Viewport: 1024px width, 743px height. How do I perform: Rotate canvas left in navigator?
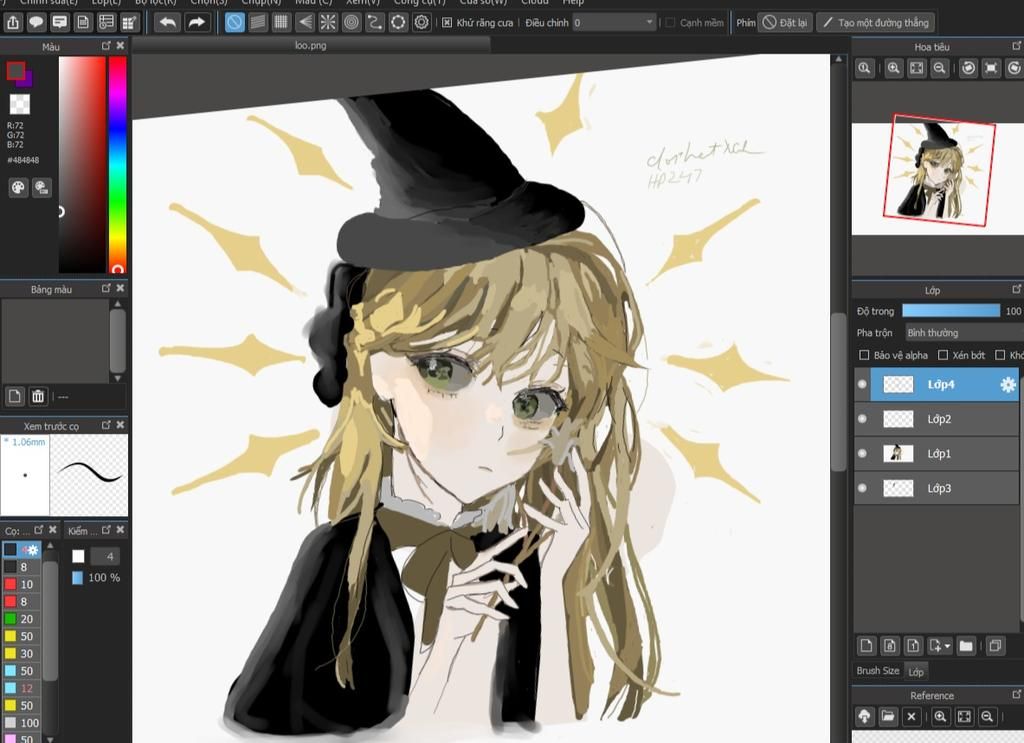(x=968, y=68)
